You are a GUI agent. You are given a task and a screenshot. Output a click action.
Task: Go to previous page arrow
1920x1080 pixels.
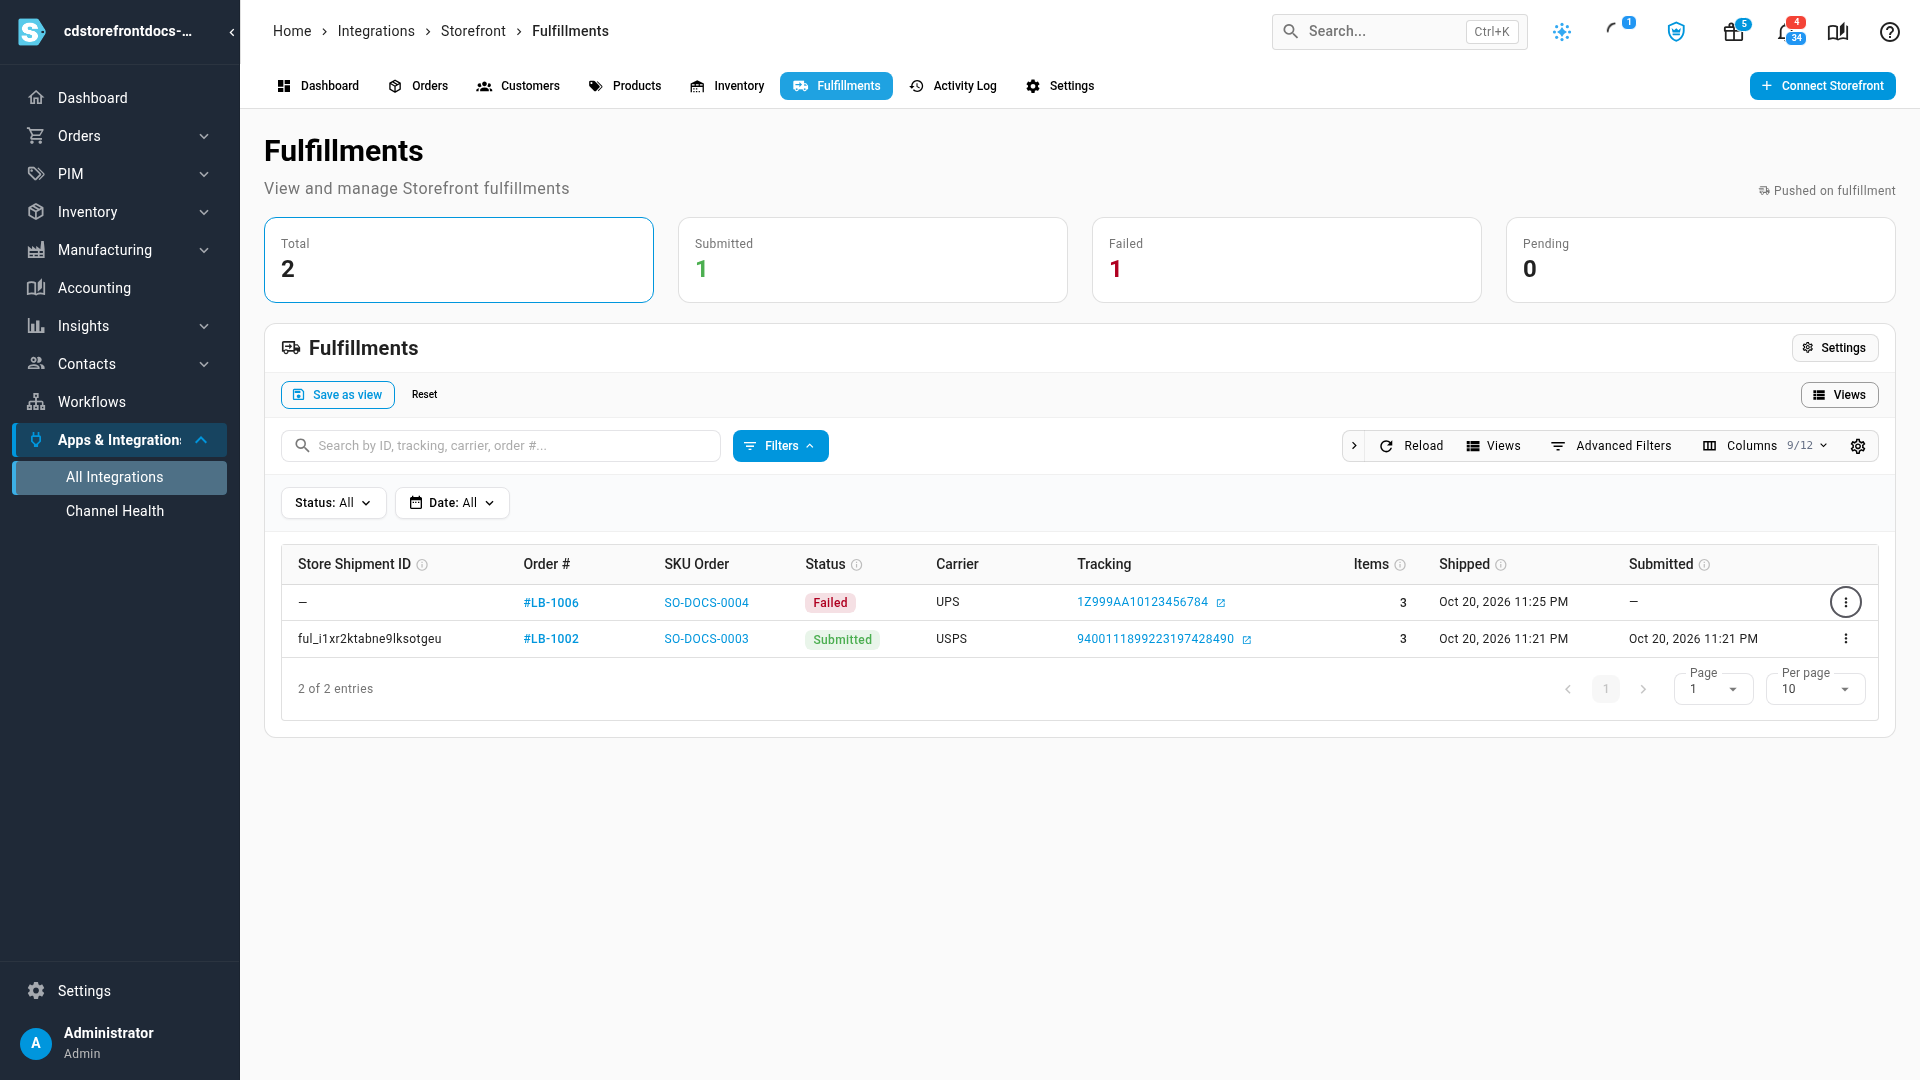[1568, 689]
